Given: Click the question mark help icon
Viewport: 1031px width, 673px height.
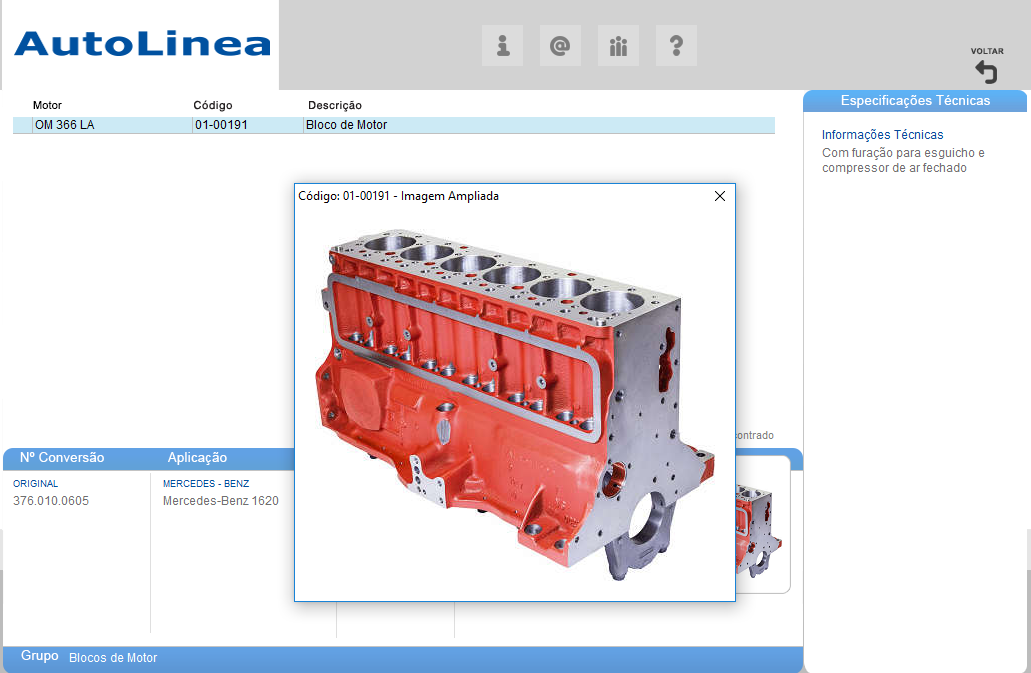Looking at the screenshot, I should point(676,46).
